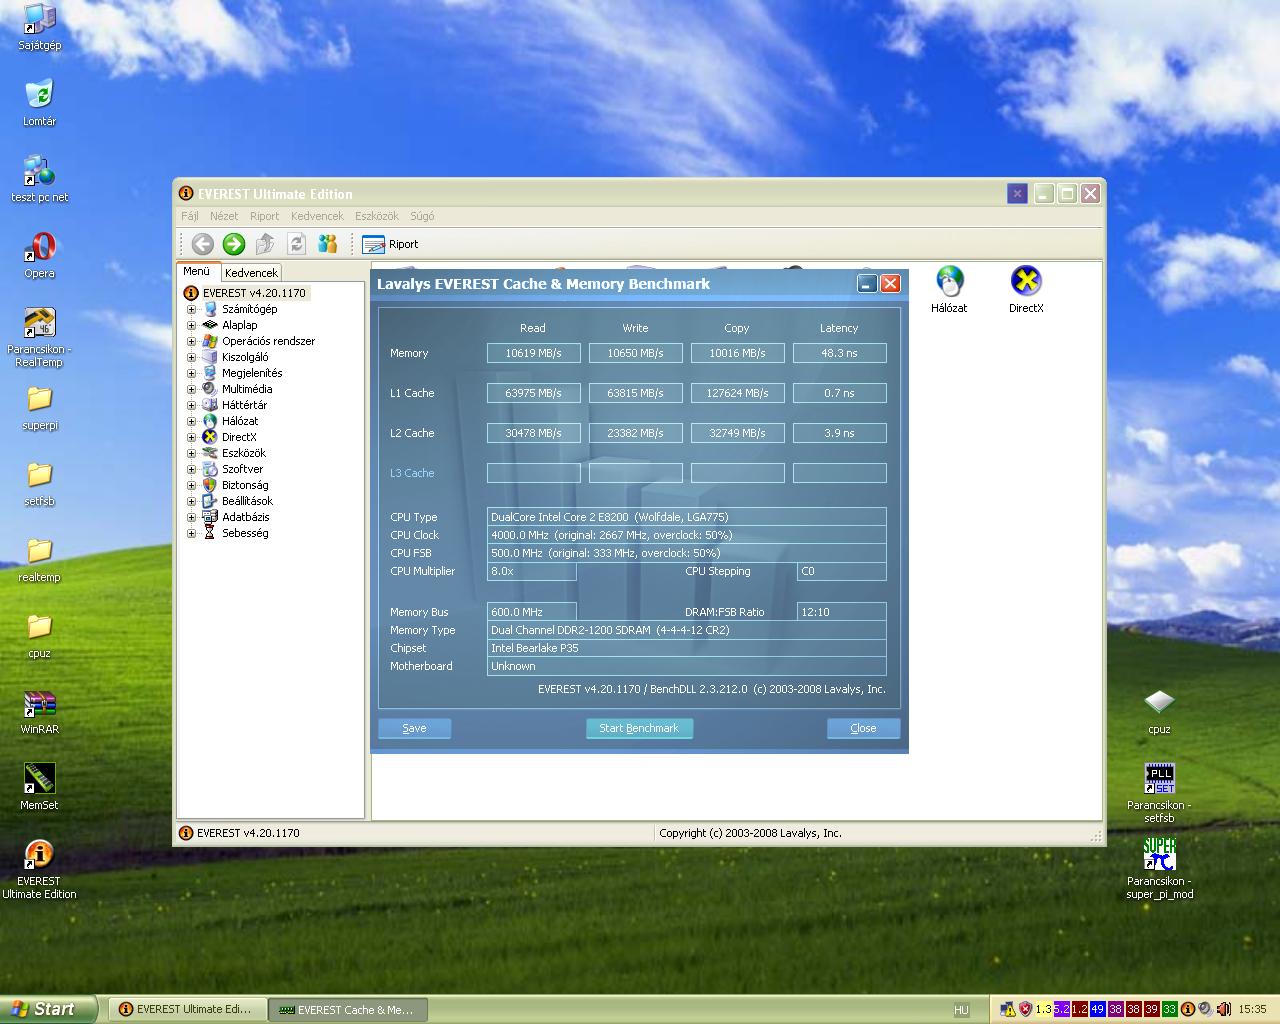Expand the Számítógép tree node
Screen dimensions: 1280x1024
(191, 309)
